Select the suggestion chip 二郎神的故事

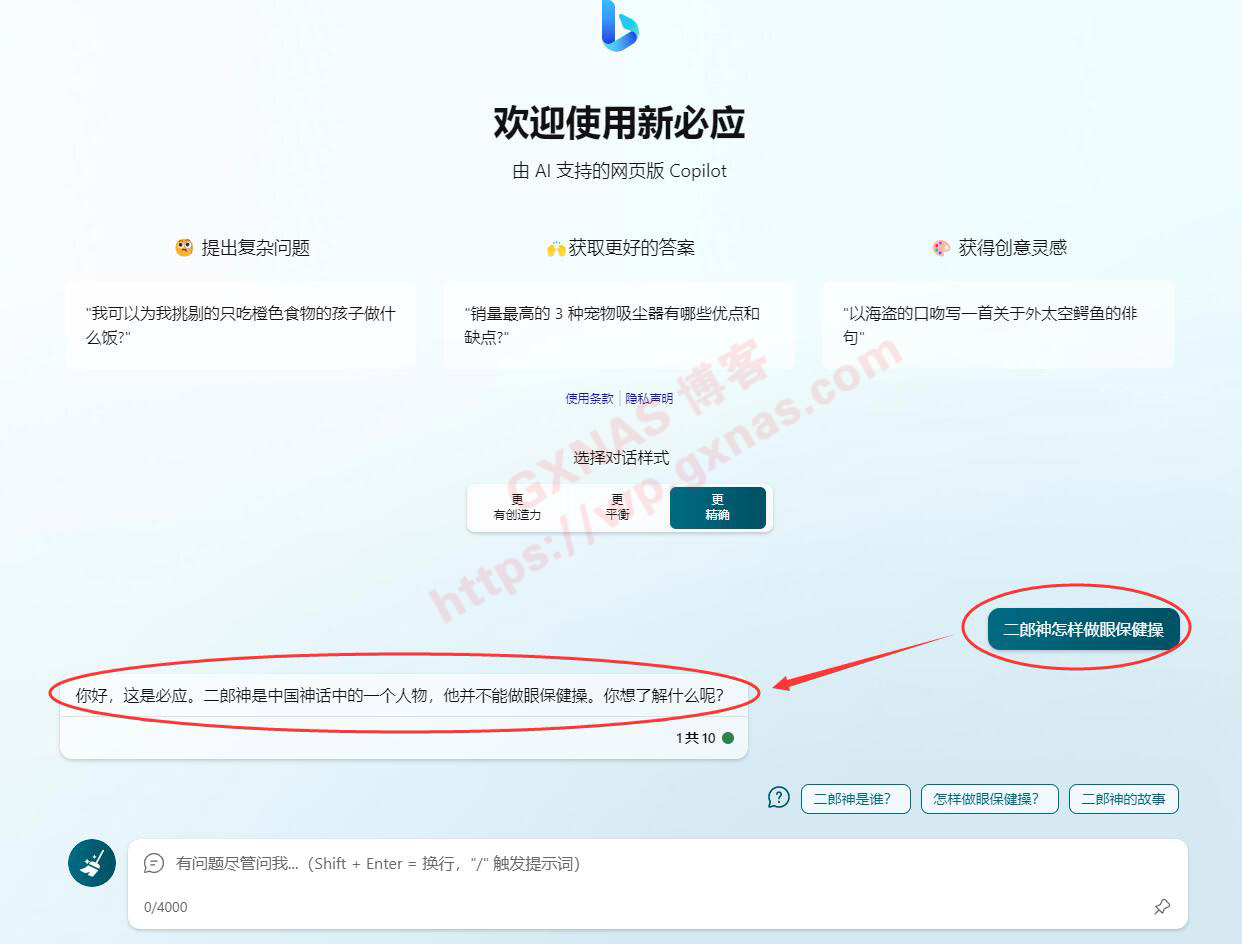(x=1123, y=799)
